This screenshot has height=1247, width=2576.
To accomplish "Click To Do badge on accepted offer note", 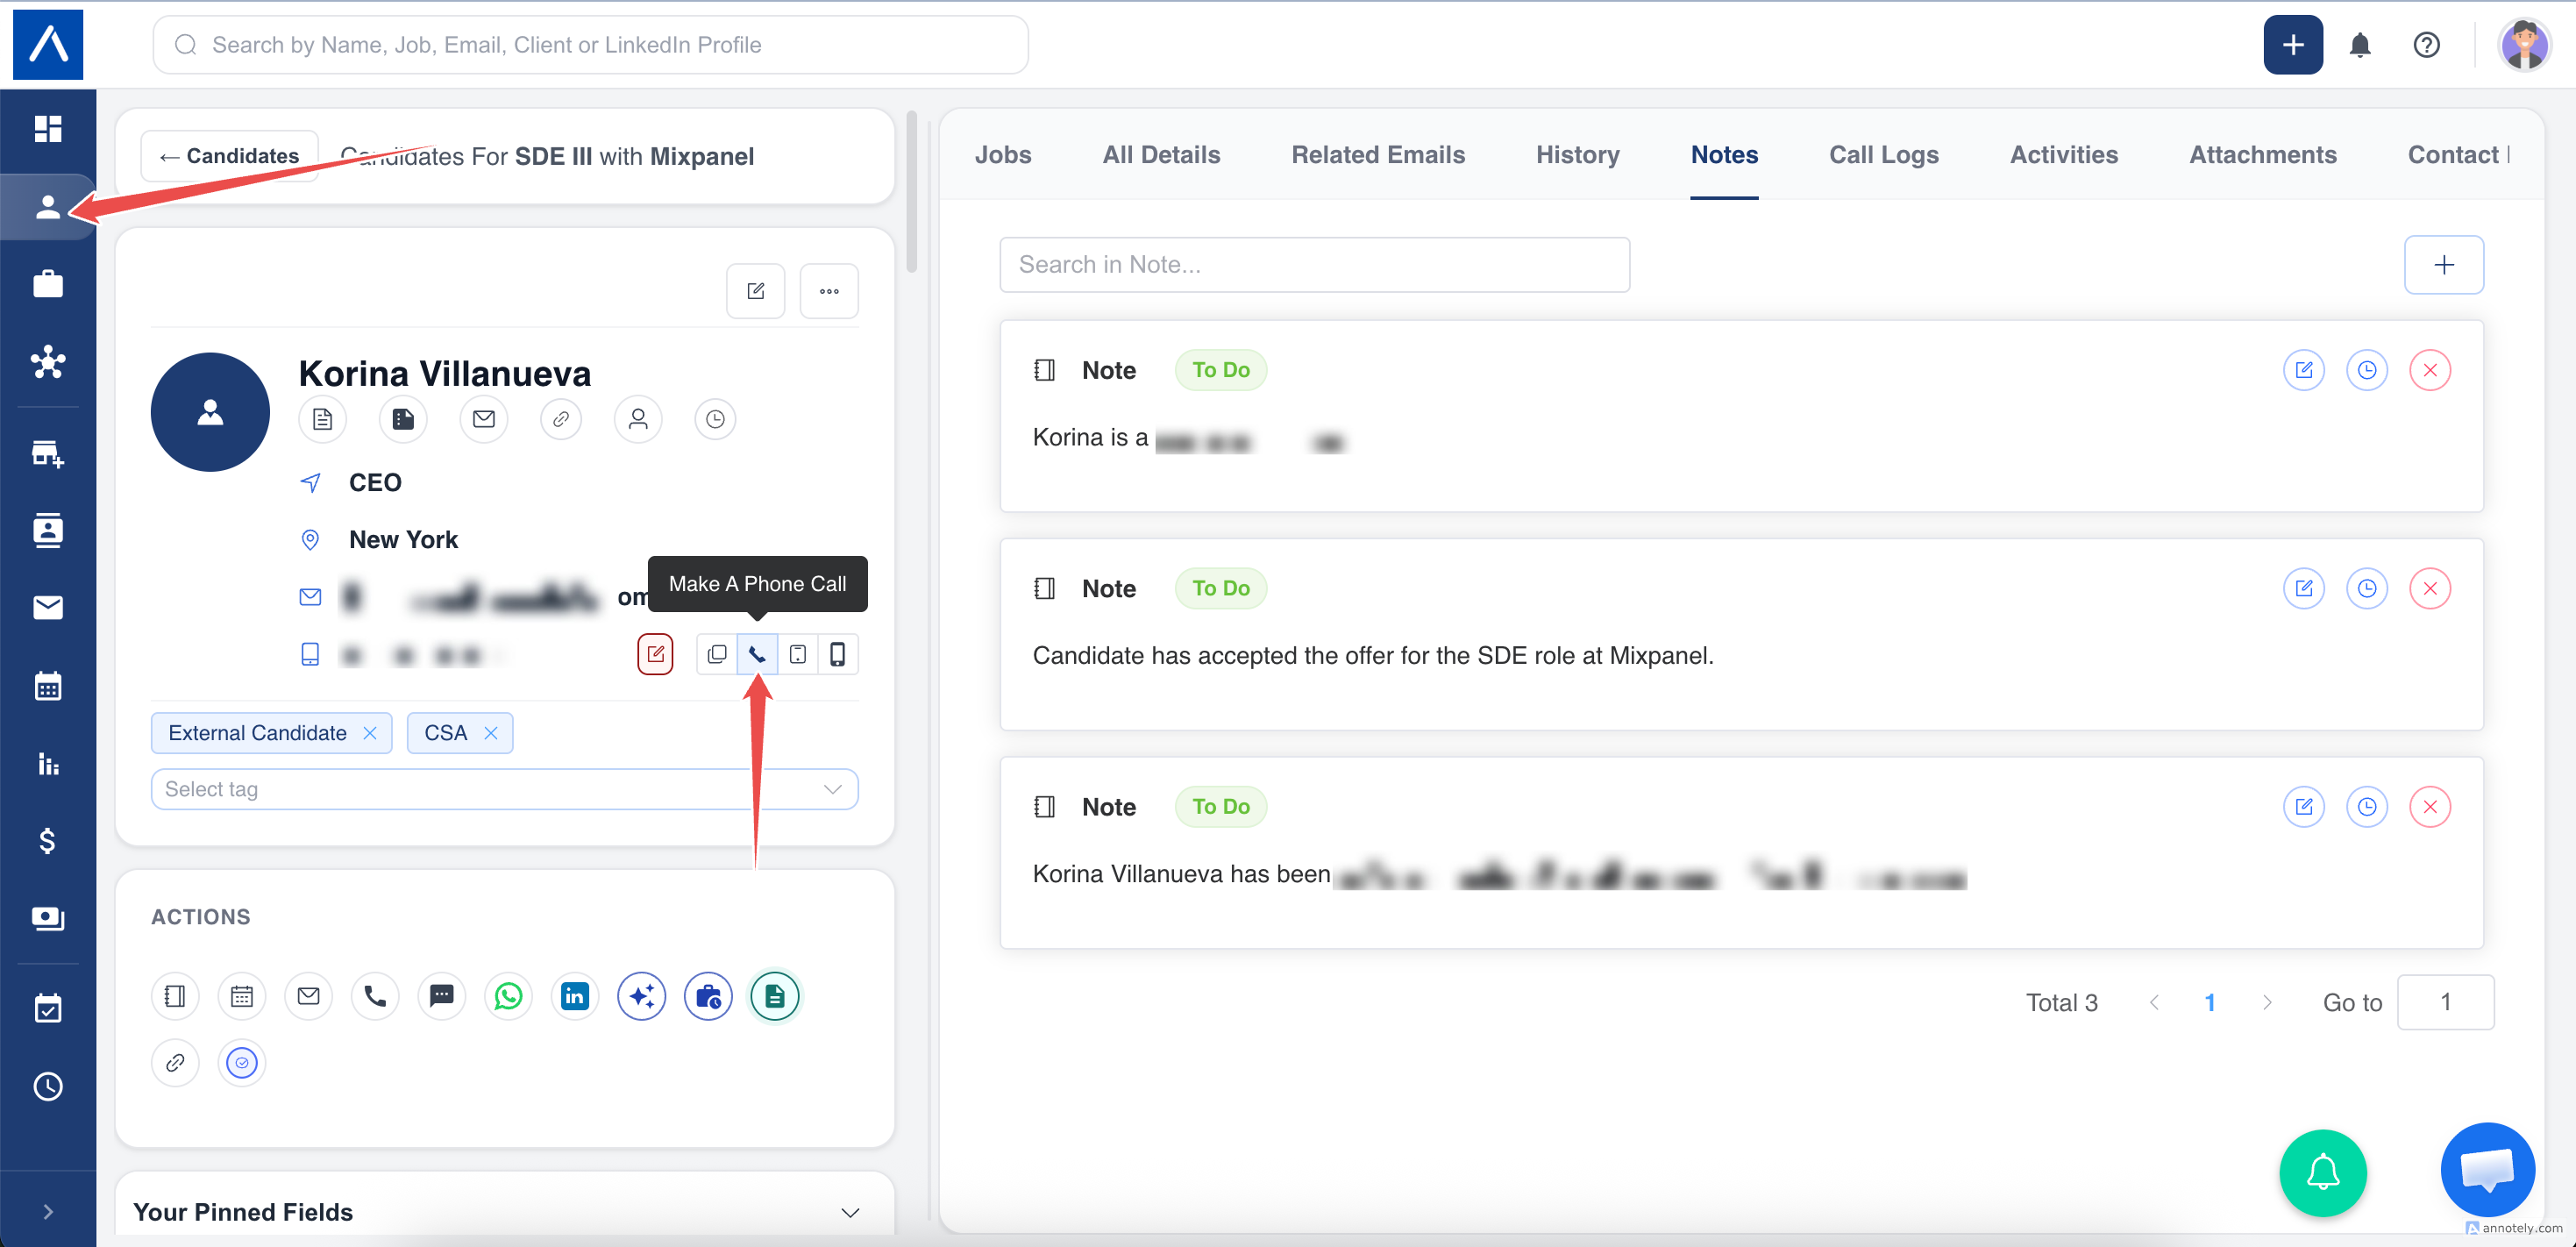I will coord(1221,588).
